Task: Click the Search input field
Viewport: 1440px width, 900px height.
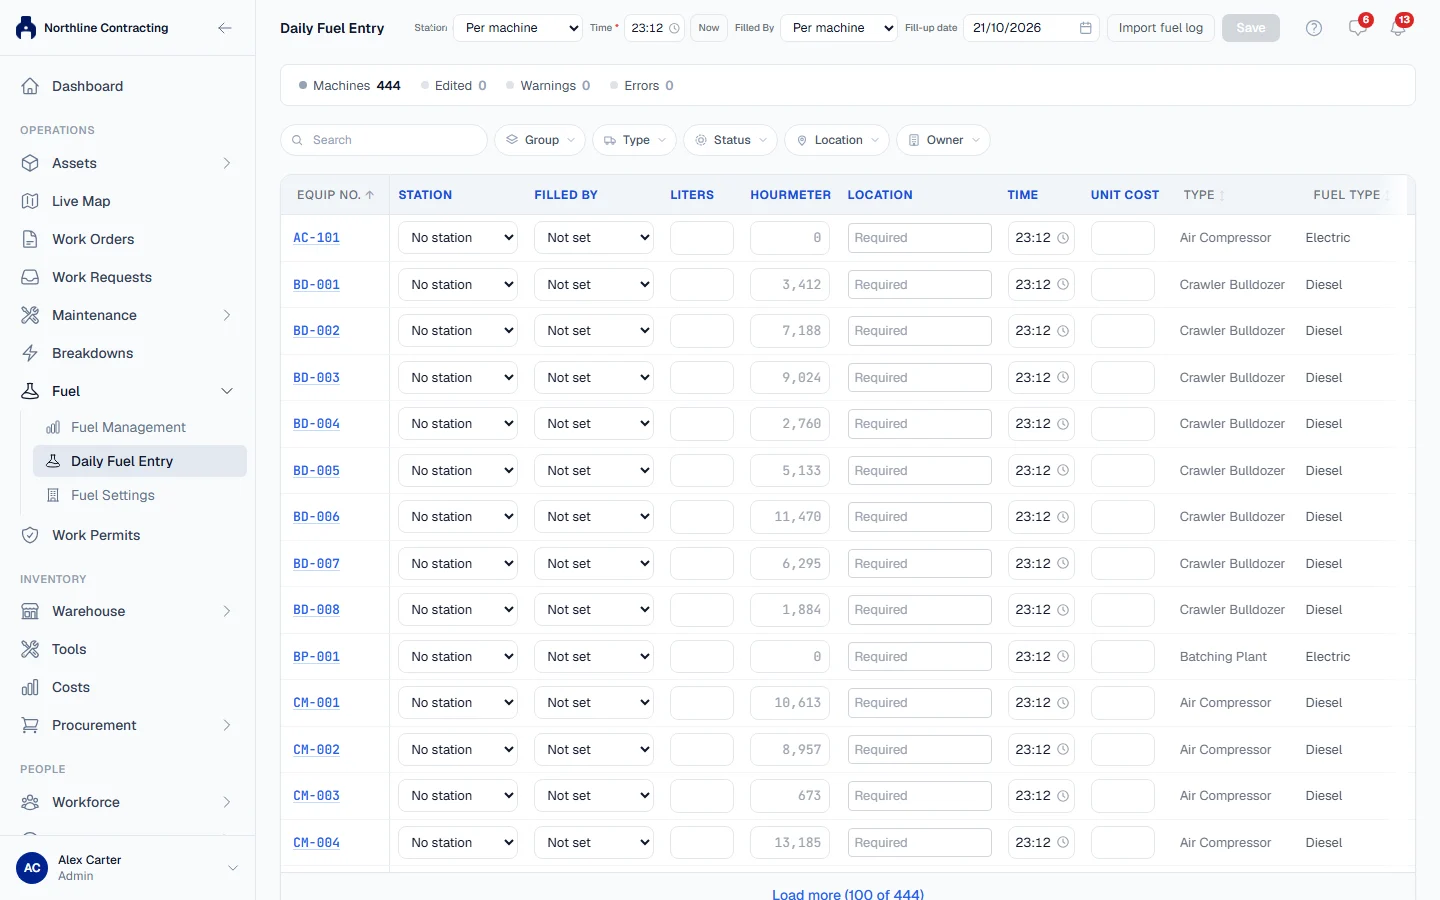Action: coord(384,140)
